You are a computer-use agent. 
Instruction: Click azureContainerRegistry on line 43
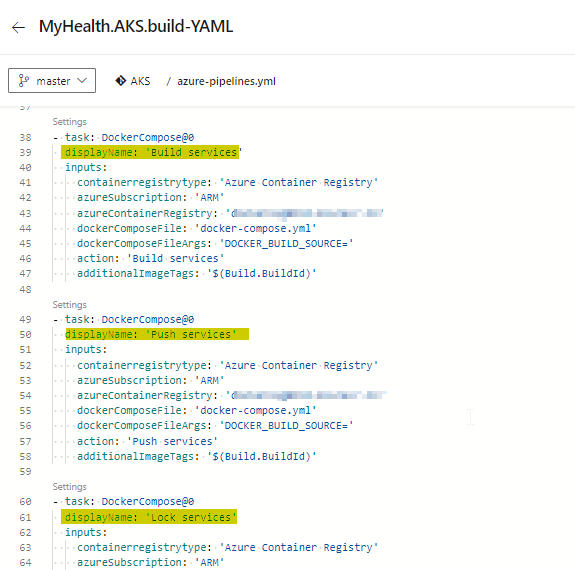point(230,213)
